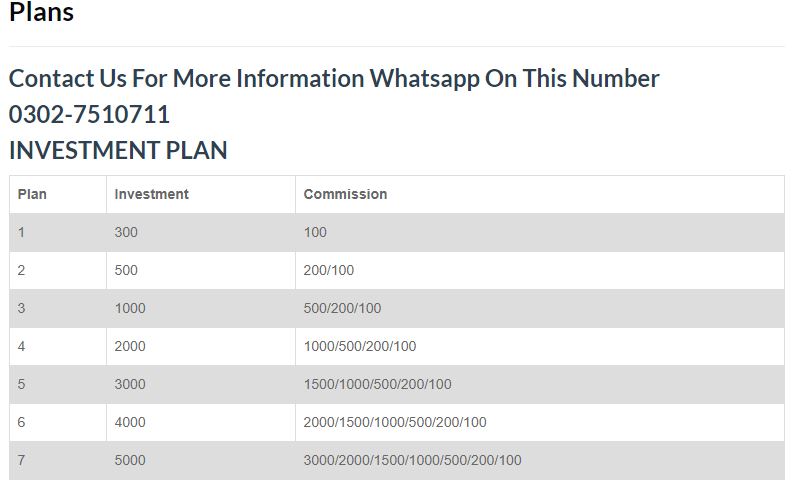
Task: Select the 4000 investment cell
Action: [130, 422]
